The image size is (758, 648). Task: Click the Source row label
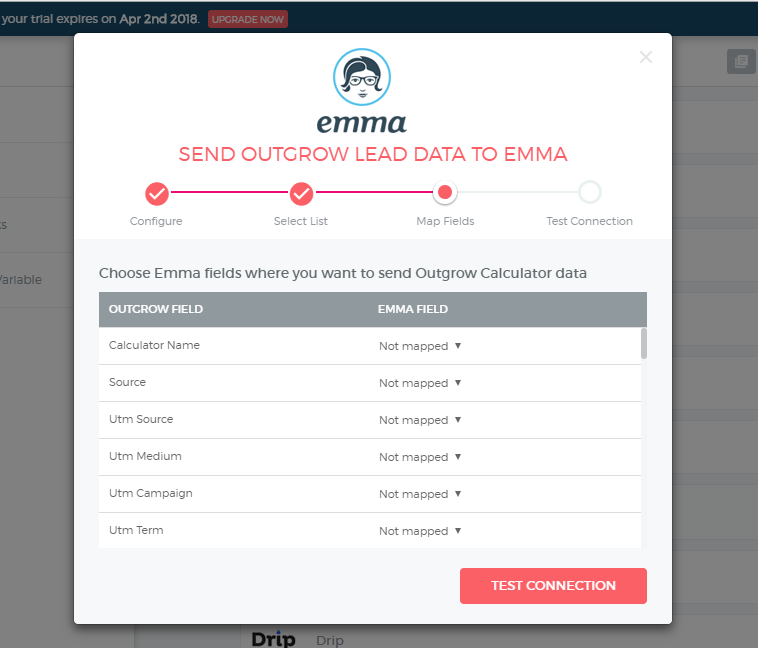tap(127, 382)
